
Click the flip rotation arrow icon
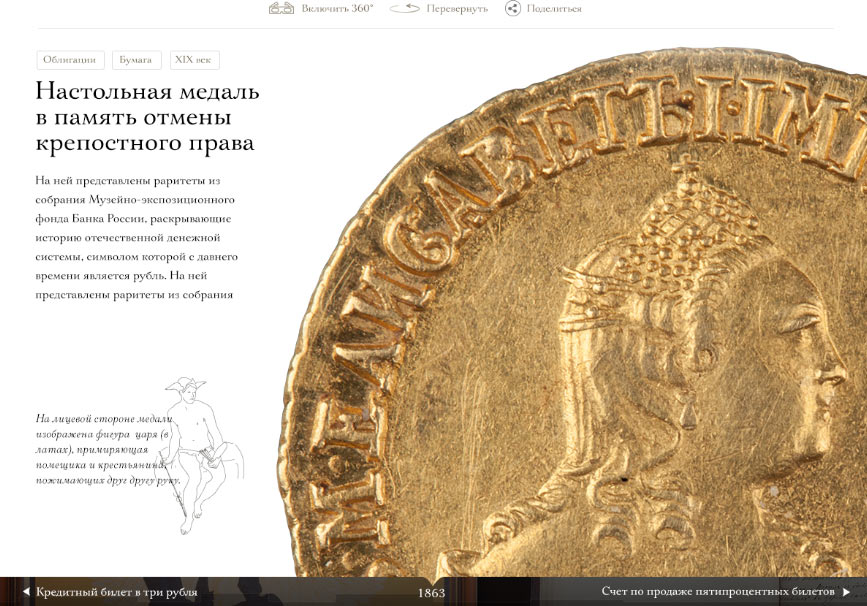pos(404,9)
